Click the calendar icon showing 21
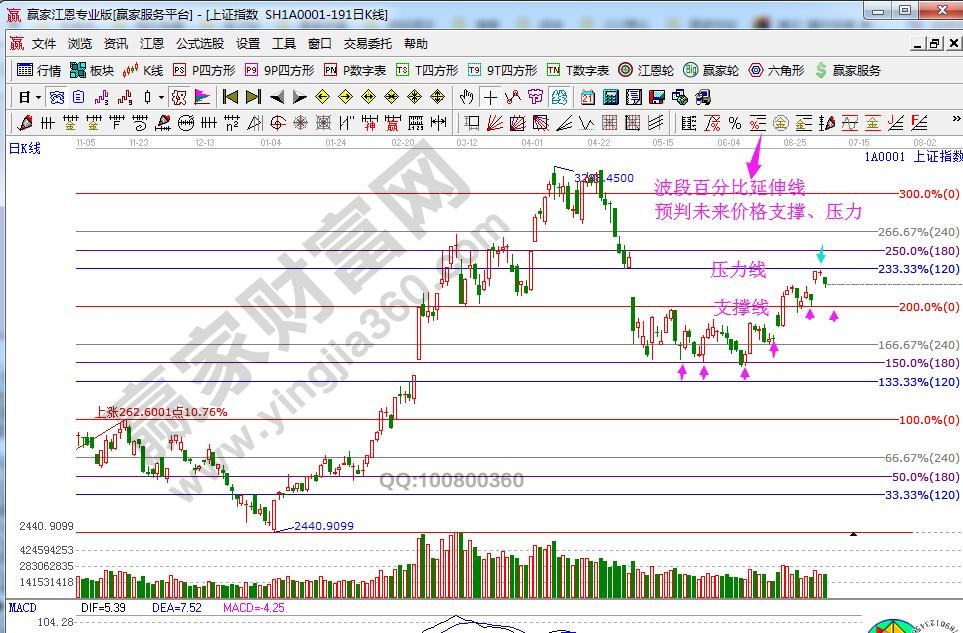 pos(586,97)
